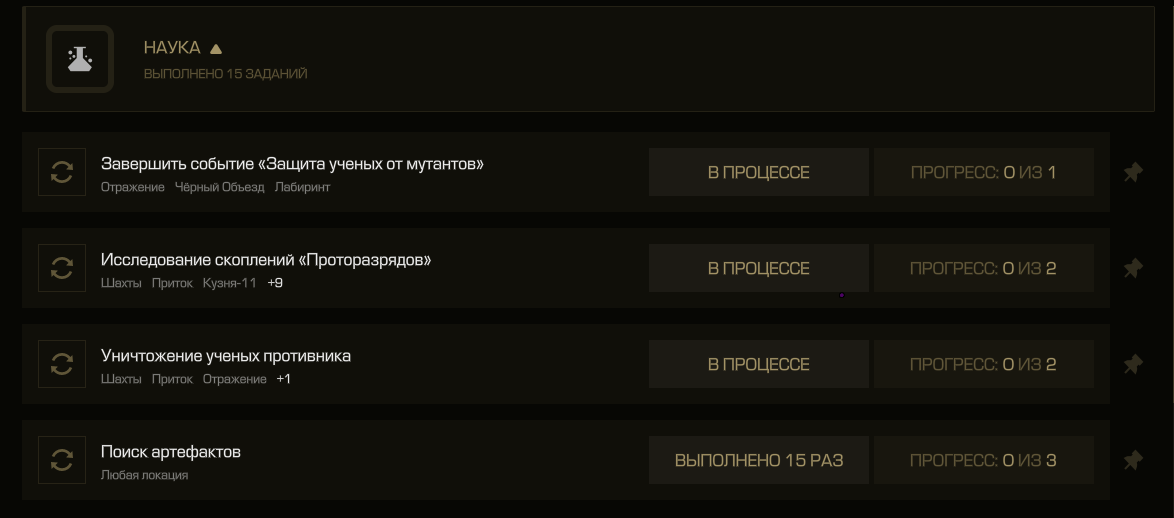Refresh the «Защита ученых от мутантов» task
Screen dimensions: 1174x518
pos(61,172)
